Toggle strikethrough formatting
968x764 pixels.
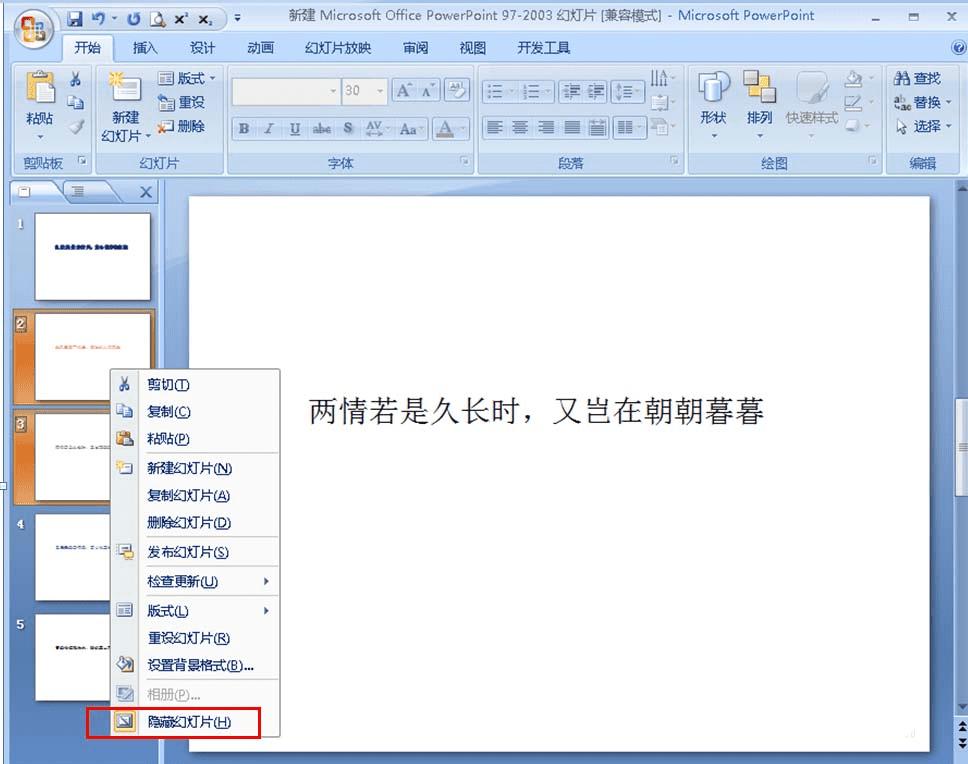322,128
